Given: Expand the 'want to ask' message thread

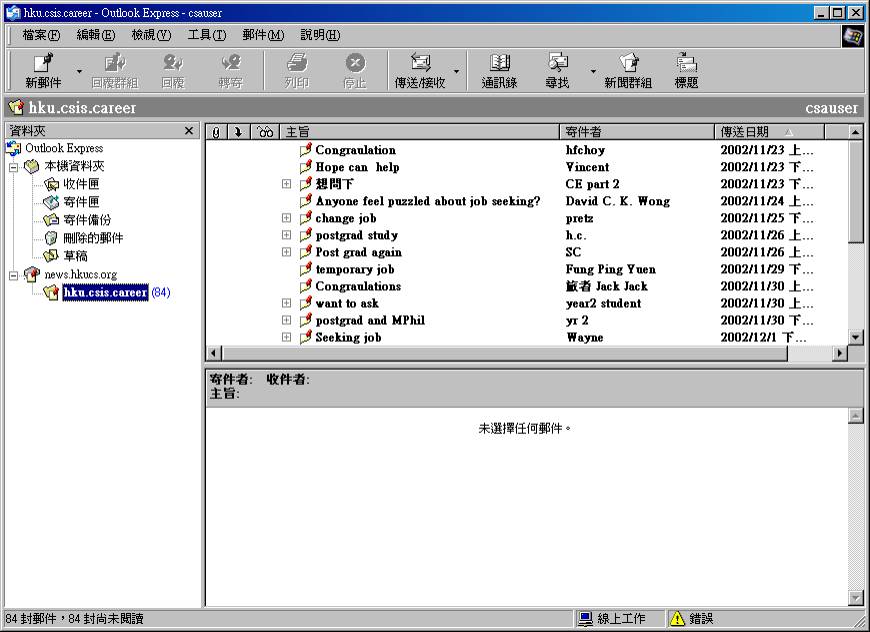Looking at the screenshot, I should tap(286, 303).
